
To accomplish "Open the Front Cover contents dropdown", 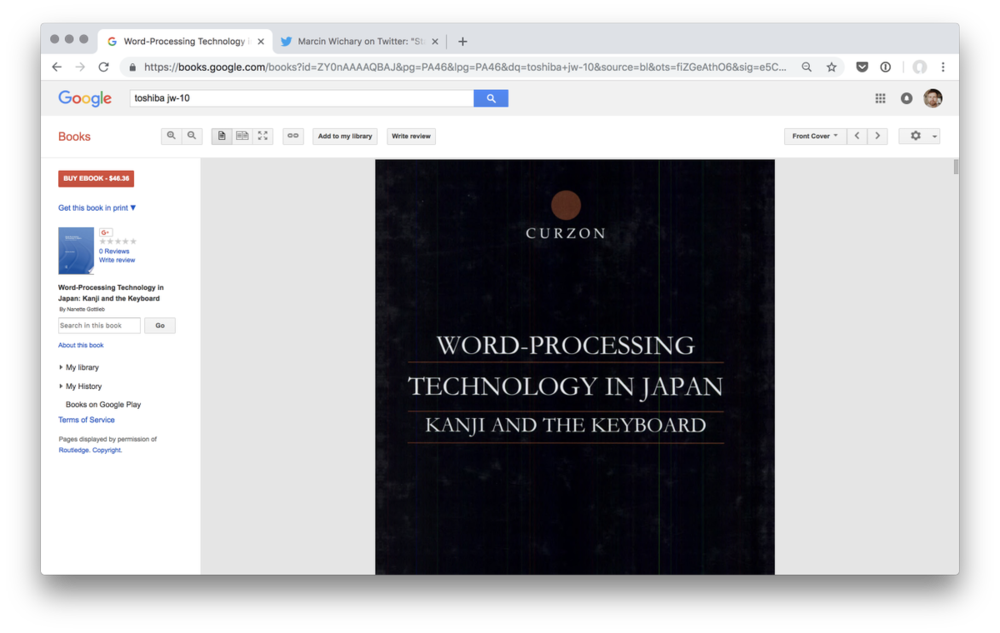I will (x=815, y=136).
